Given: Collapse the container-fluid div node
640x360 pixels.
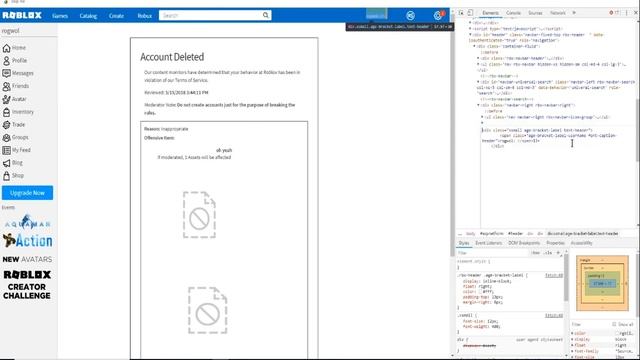Looking at the screenshot, I should coord(474,47).
